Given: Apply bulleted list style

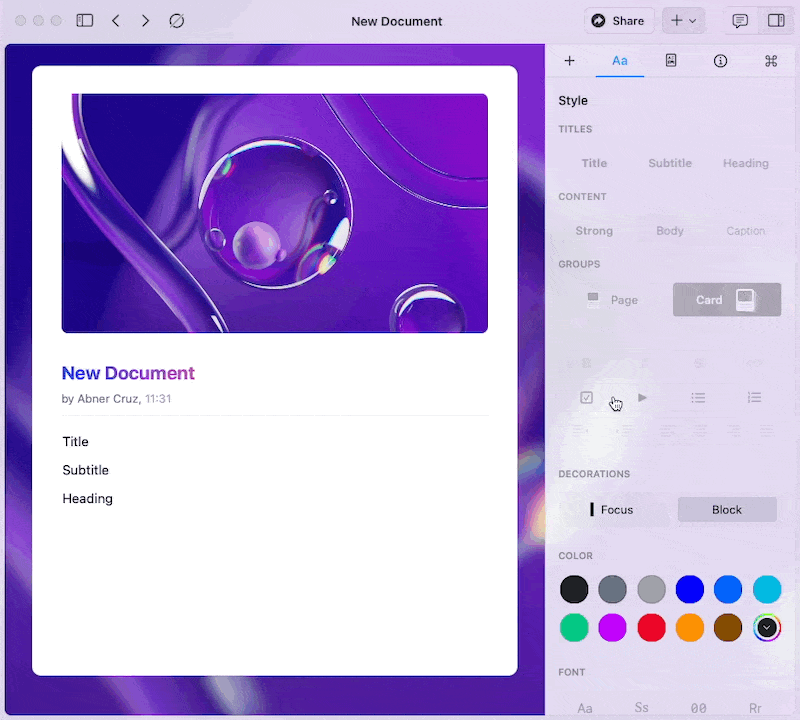Looking at the screenshot, I should [698, 398].
